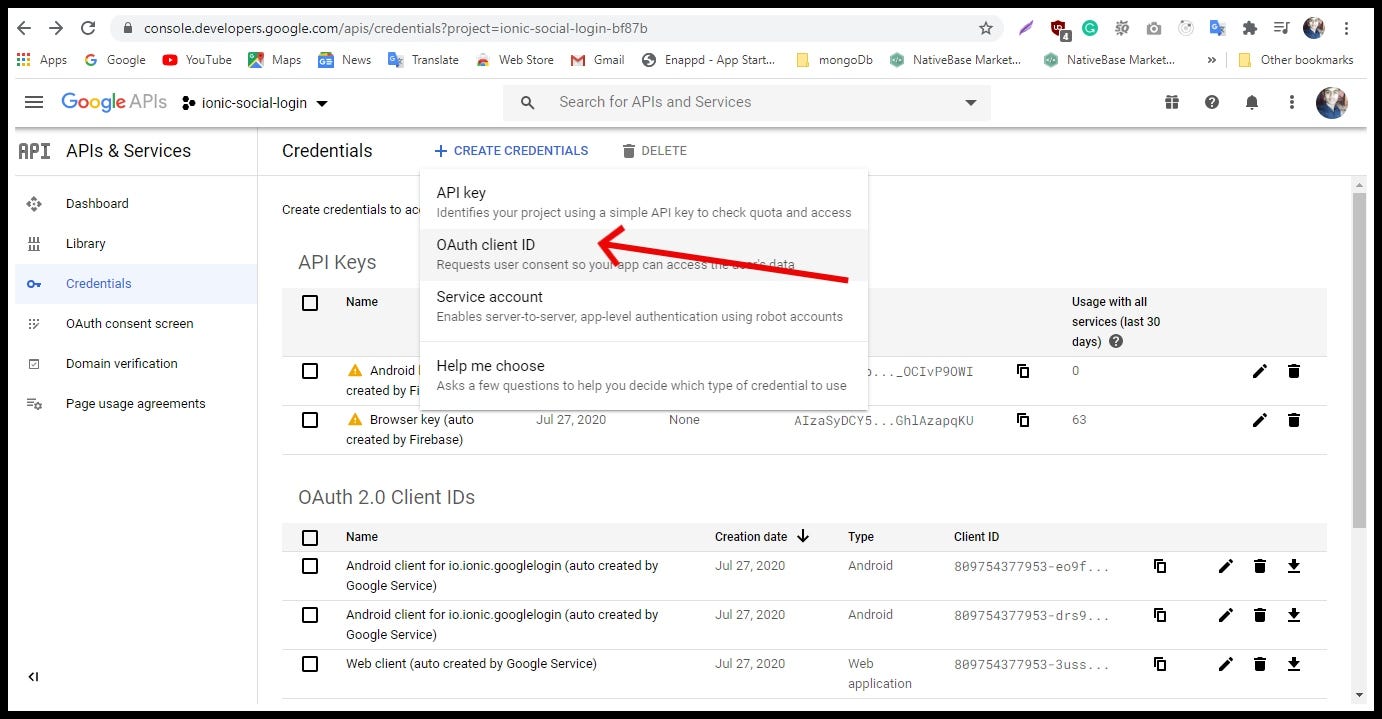Viewport: 1382px width, 719px height.
Task: Show more bookmarks chevron
Action: [x=1212, y=60]
